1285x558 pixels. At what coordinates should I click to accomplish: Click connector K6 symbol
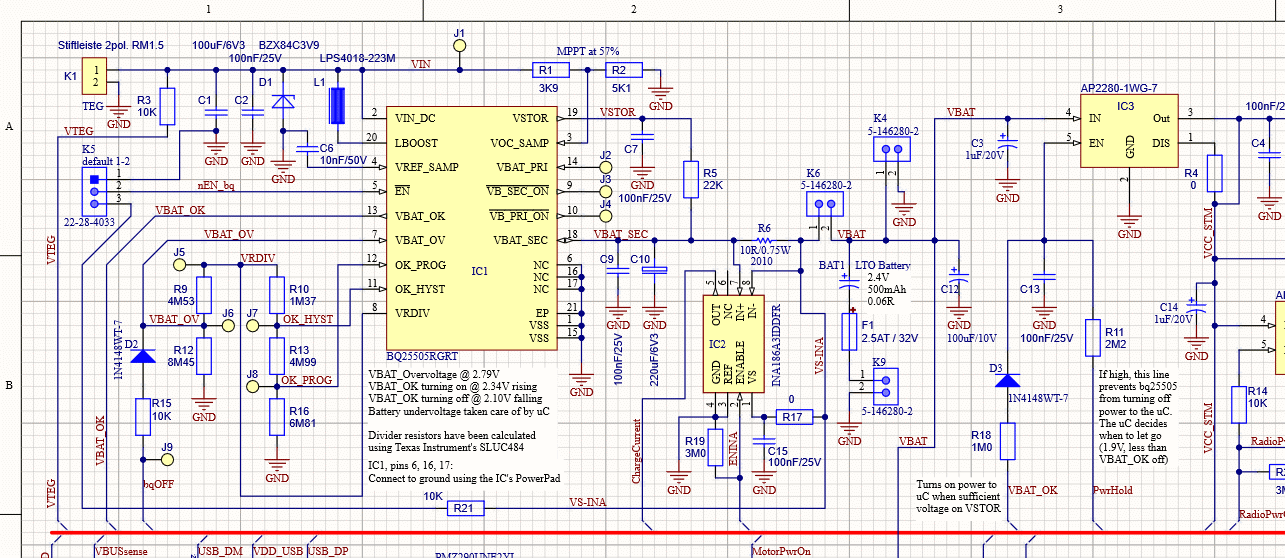pos(824,204)
